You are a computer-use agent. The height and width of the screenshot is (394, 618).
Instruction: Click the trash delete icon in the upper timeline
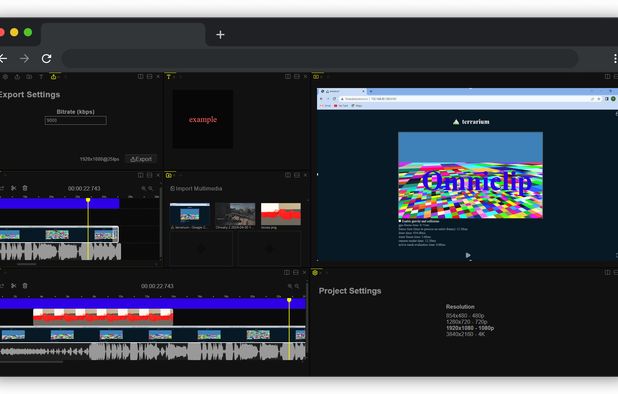click(x=25, y=188)
